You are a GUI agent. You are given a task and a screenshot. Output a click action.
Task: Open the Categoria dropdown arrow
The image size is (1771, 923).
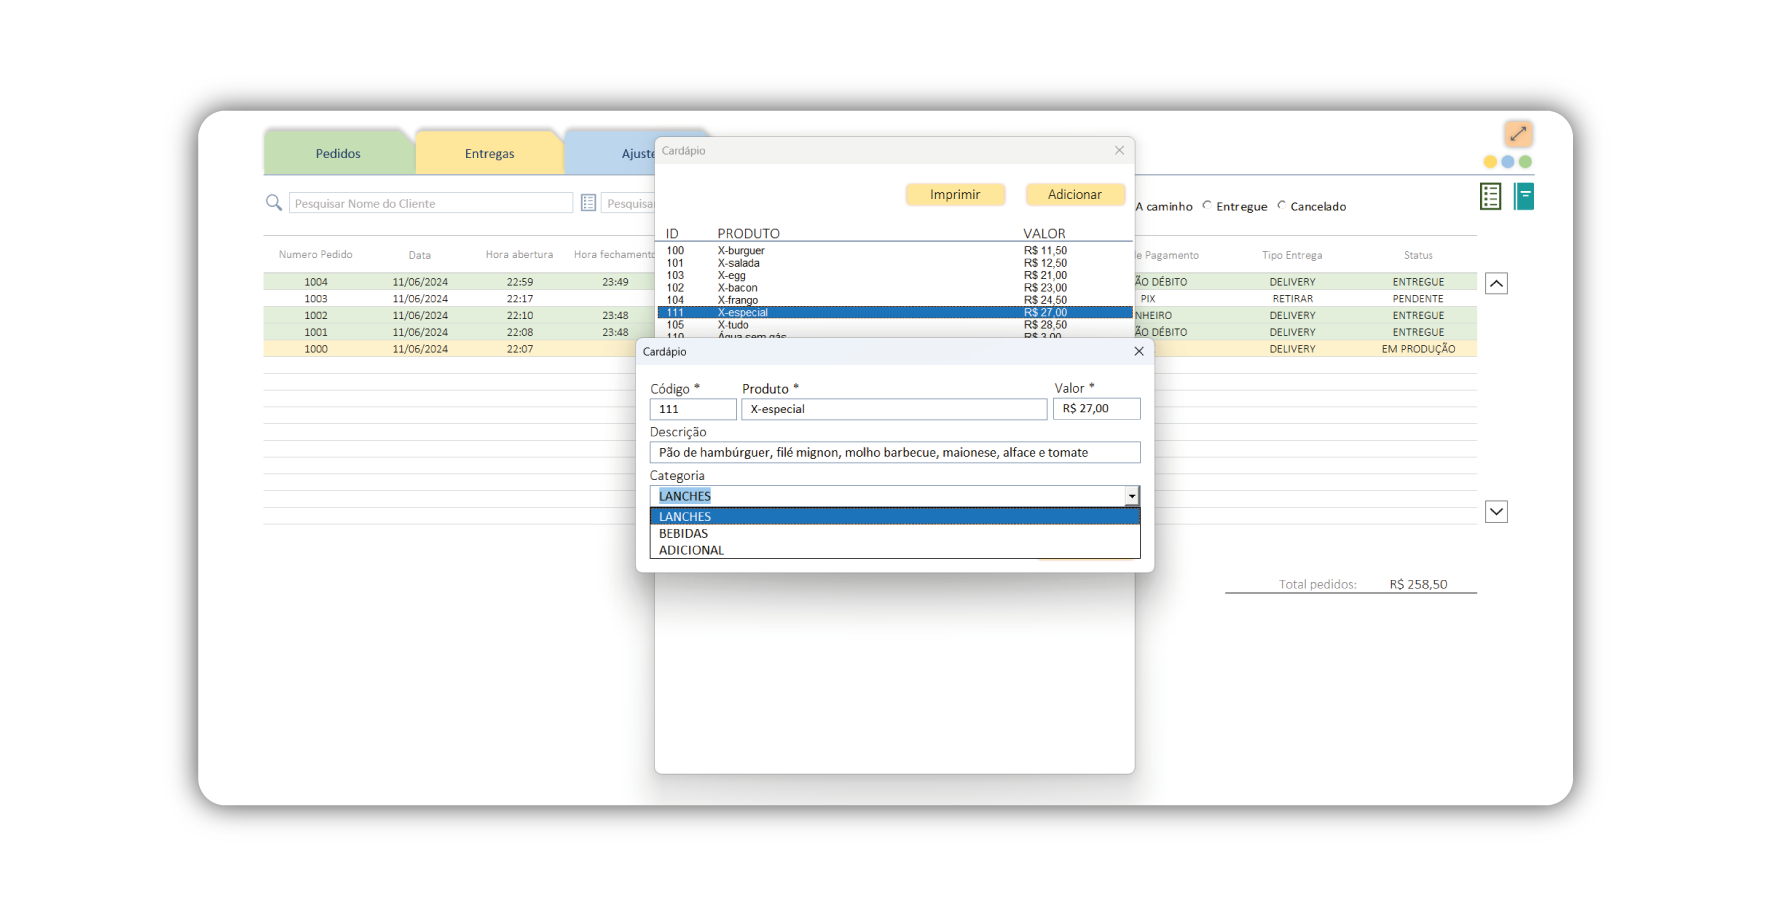pyautogui.click(x=1132, y=496)
